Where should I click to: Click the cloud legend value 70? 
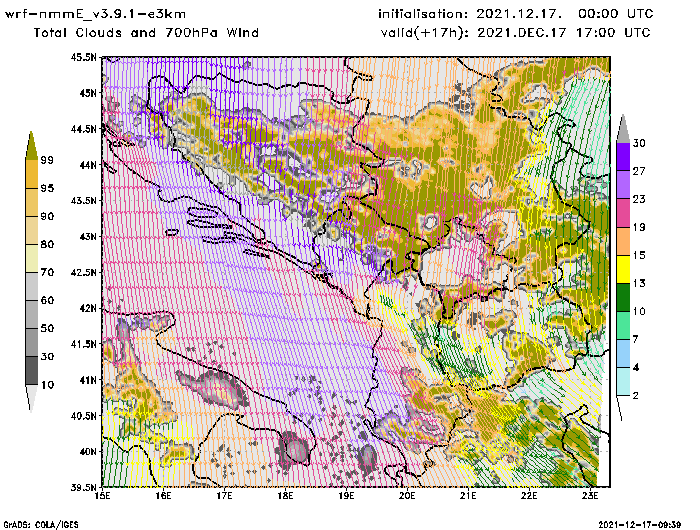coord(47,272)
